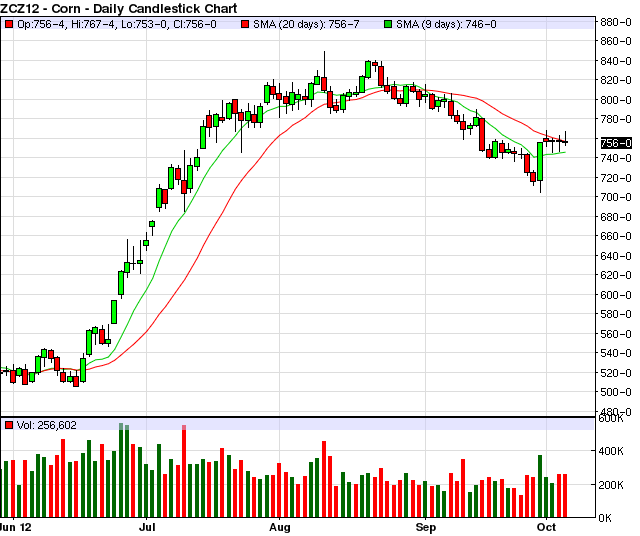Click the 800-0 price axis label

point(616,100)
